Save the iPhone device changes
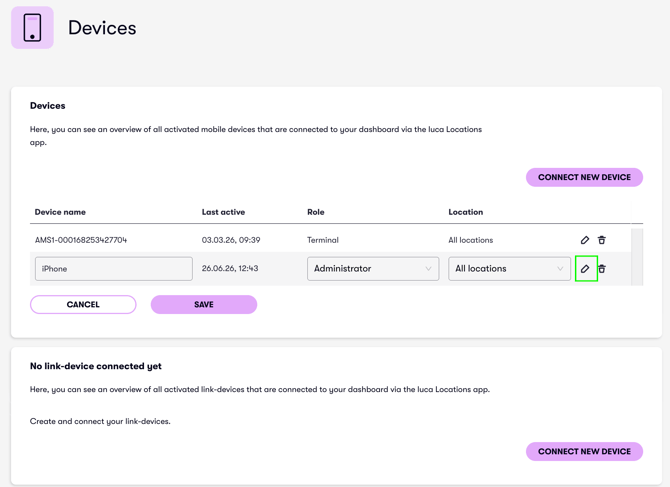 pyautogui.click(x=204, y=305)
